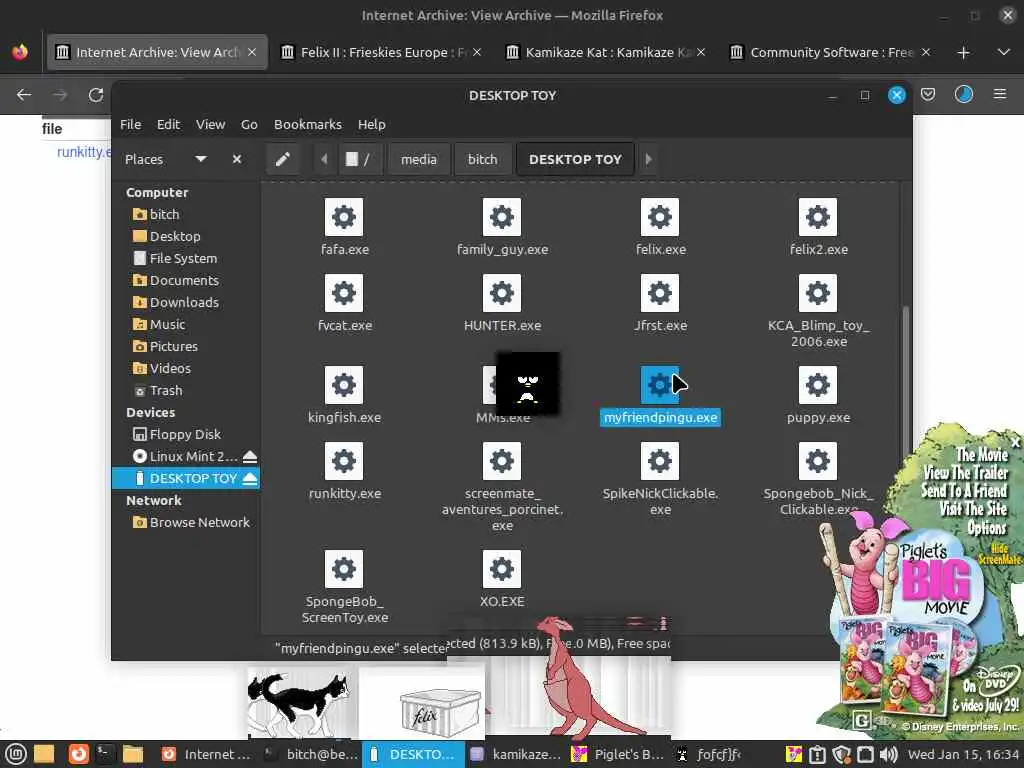
Task: Select the XO.EXE file icon
Action: click(502, 569)
